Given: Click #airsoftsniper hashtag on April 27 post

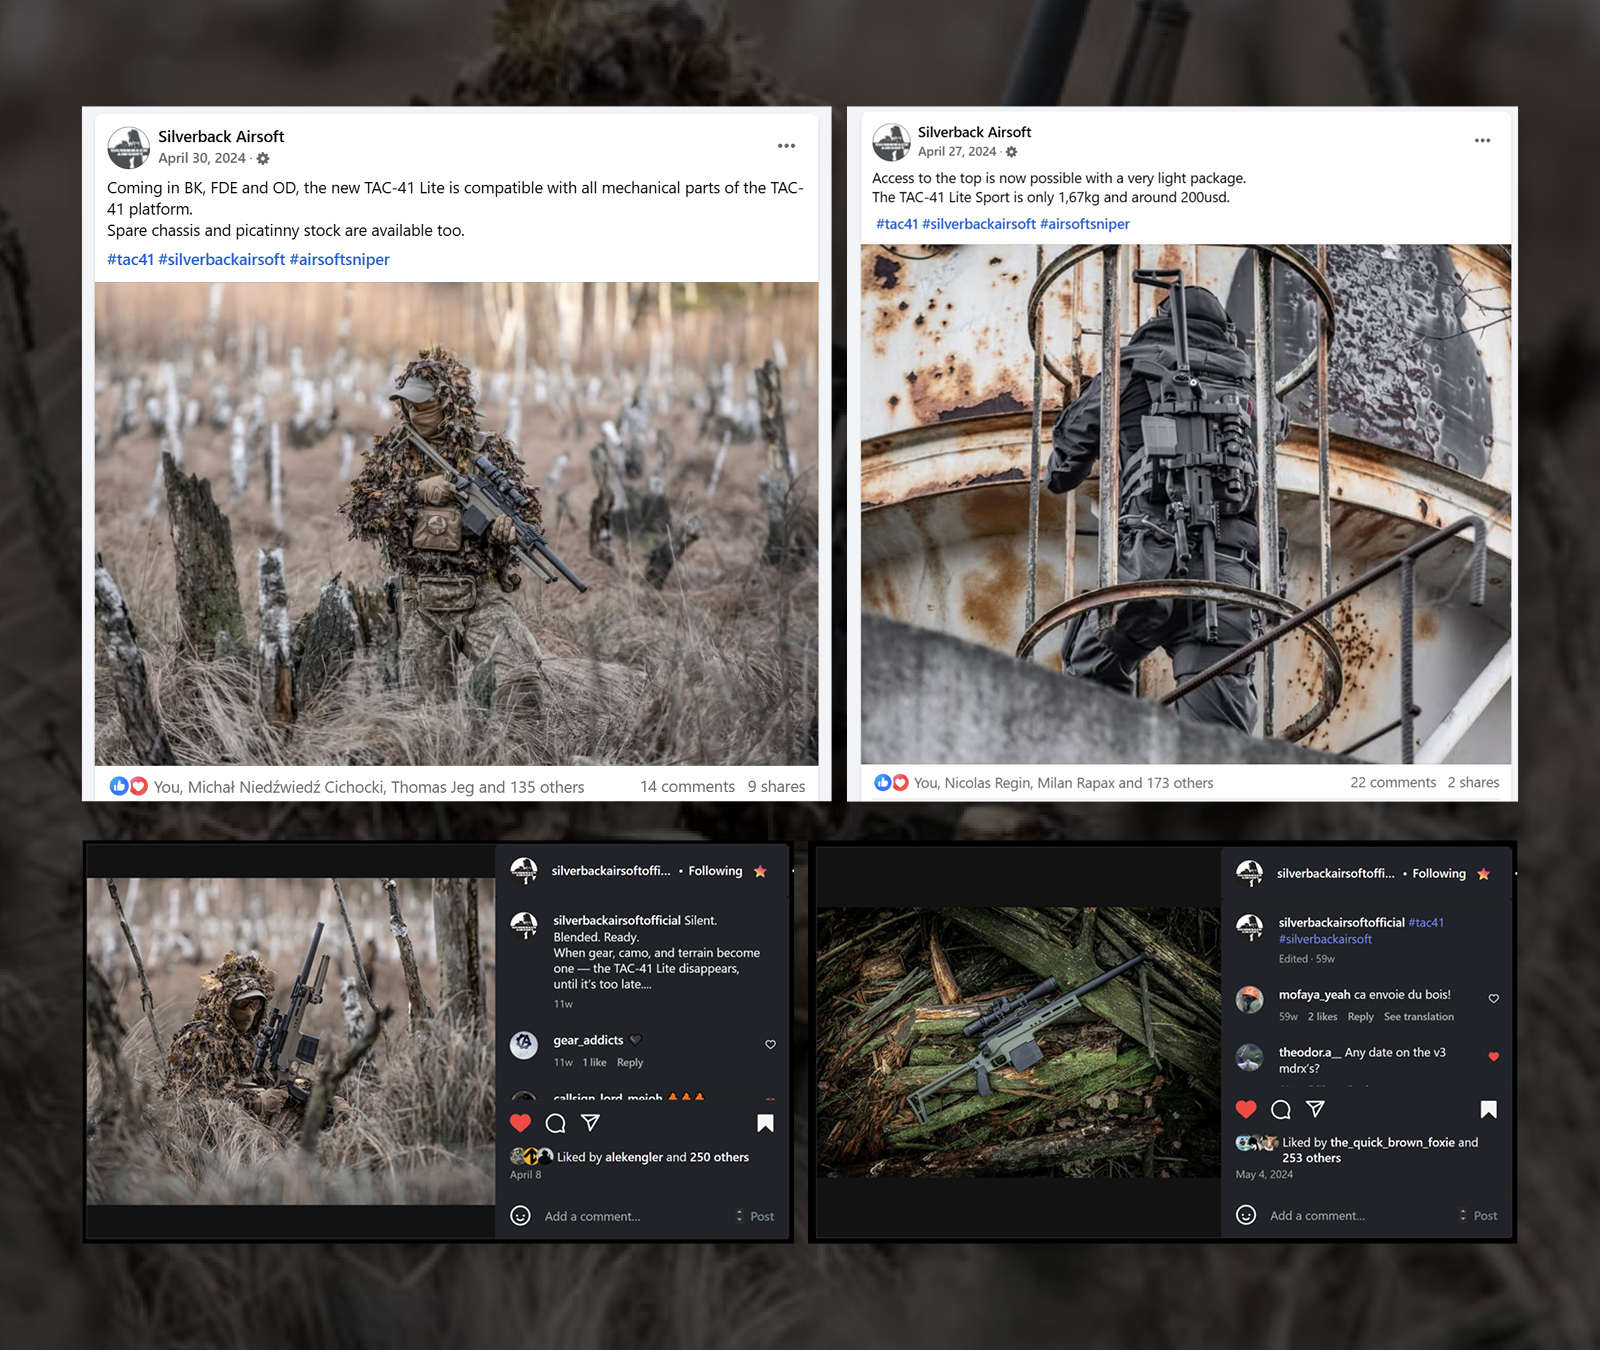Looking at the screenshot, I should (1085, 224).
